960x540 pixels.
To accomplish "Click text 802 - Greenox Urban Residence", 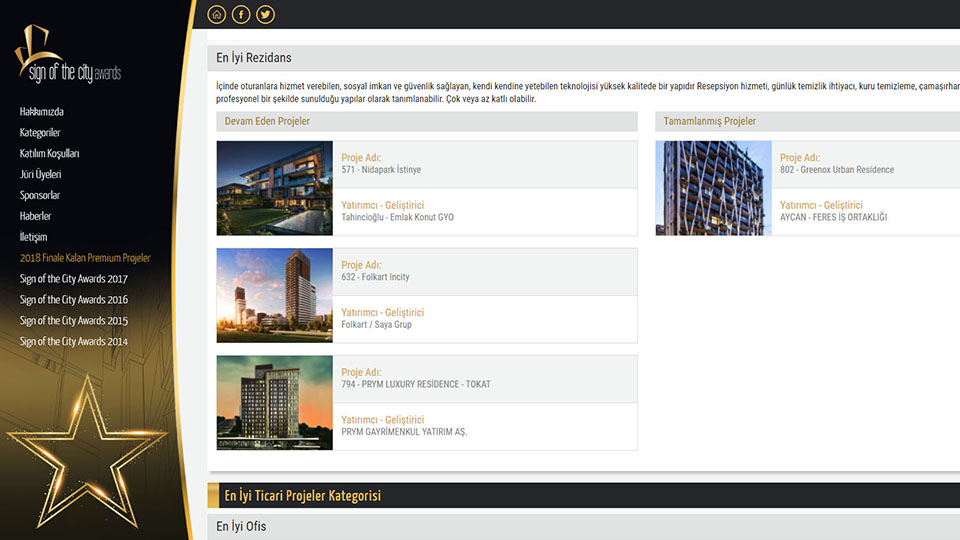I will coord(837,170).
